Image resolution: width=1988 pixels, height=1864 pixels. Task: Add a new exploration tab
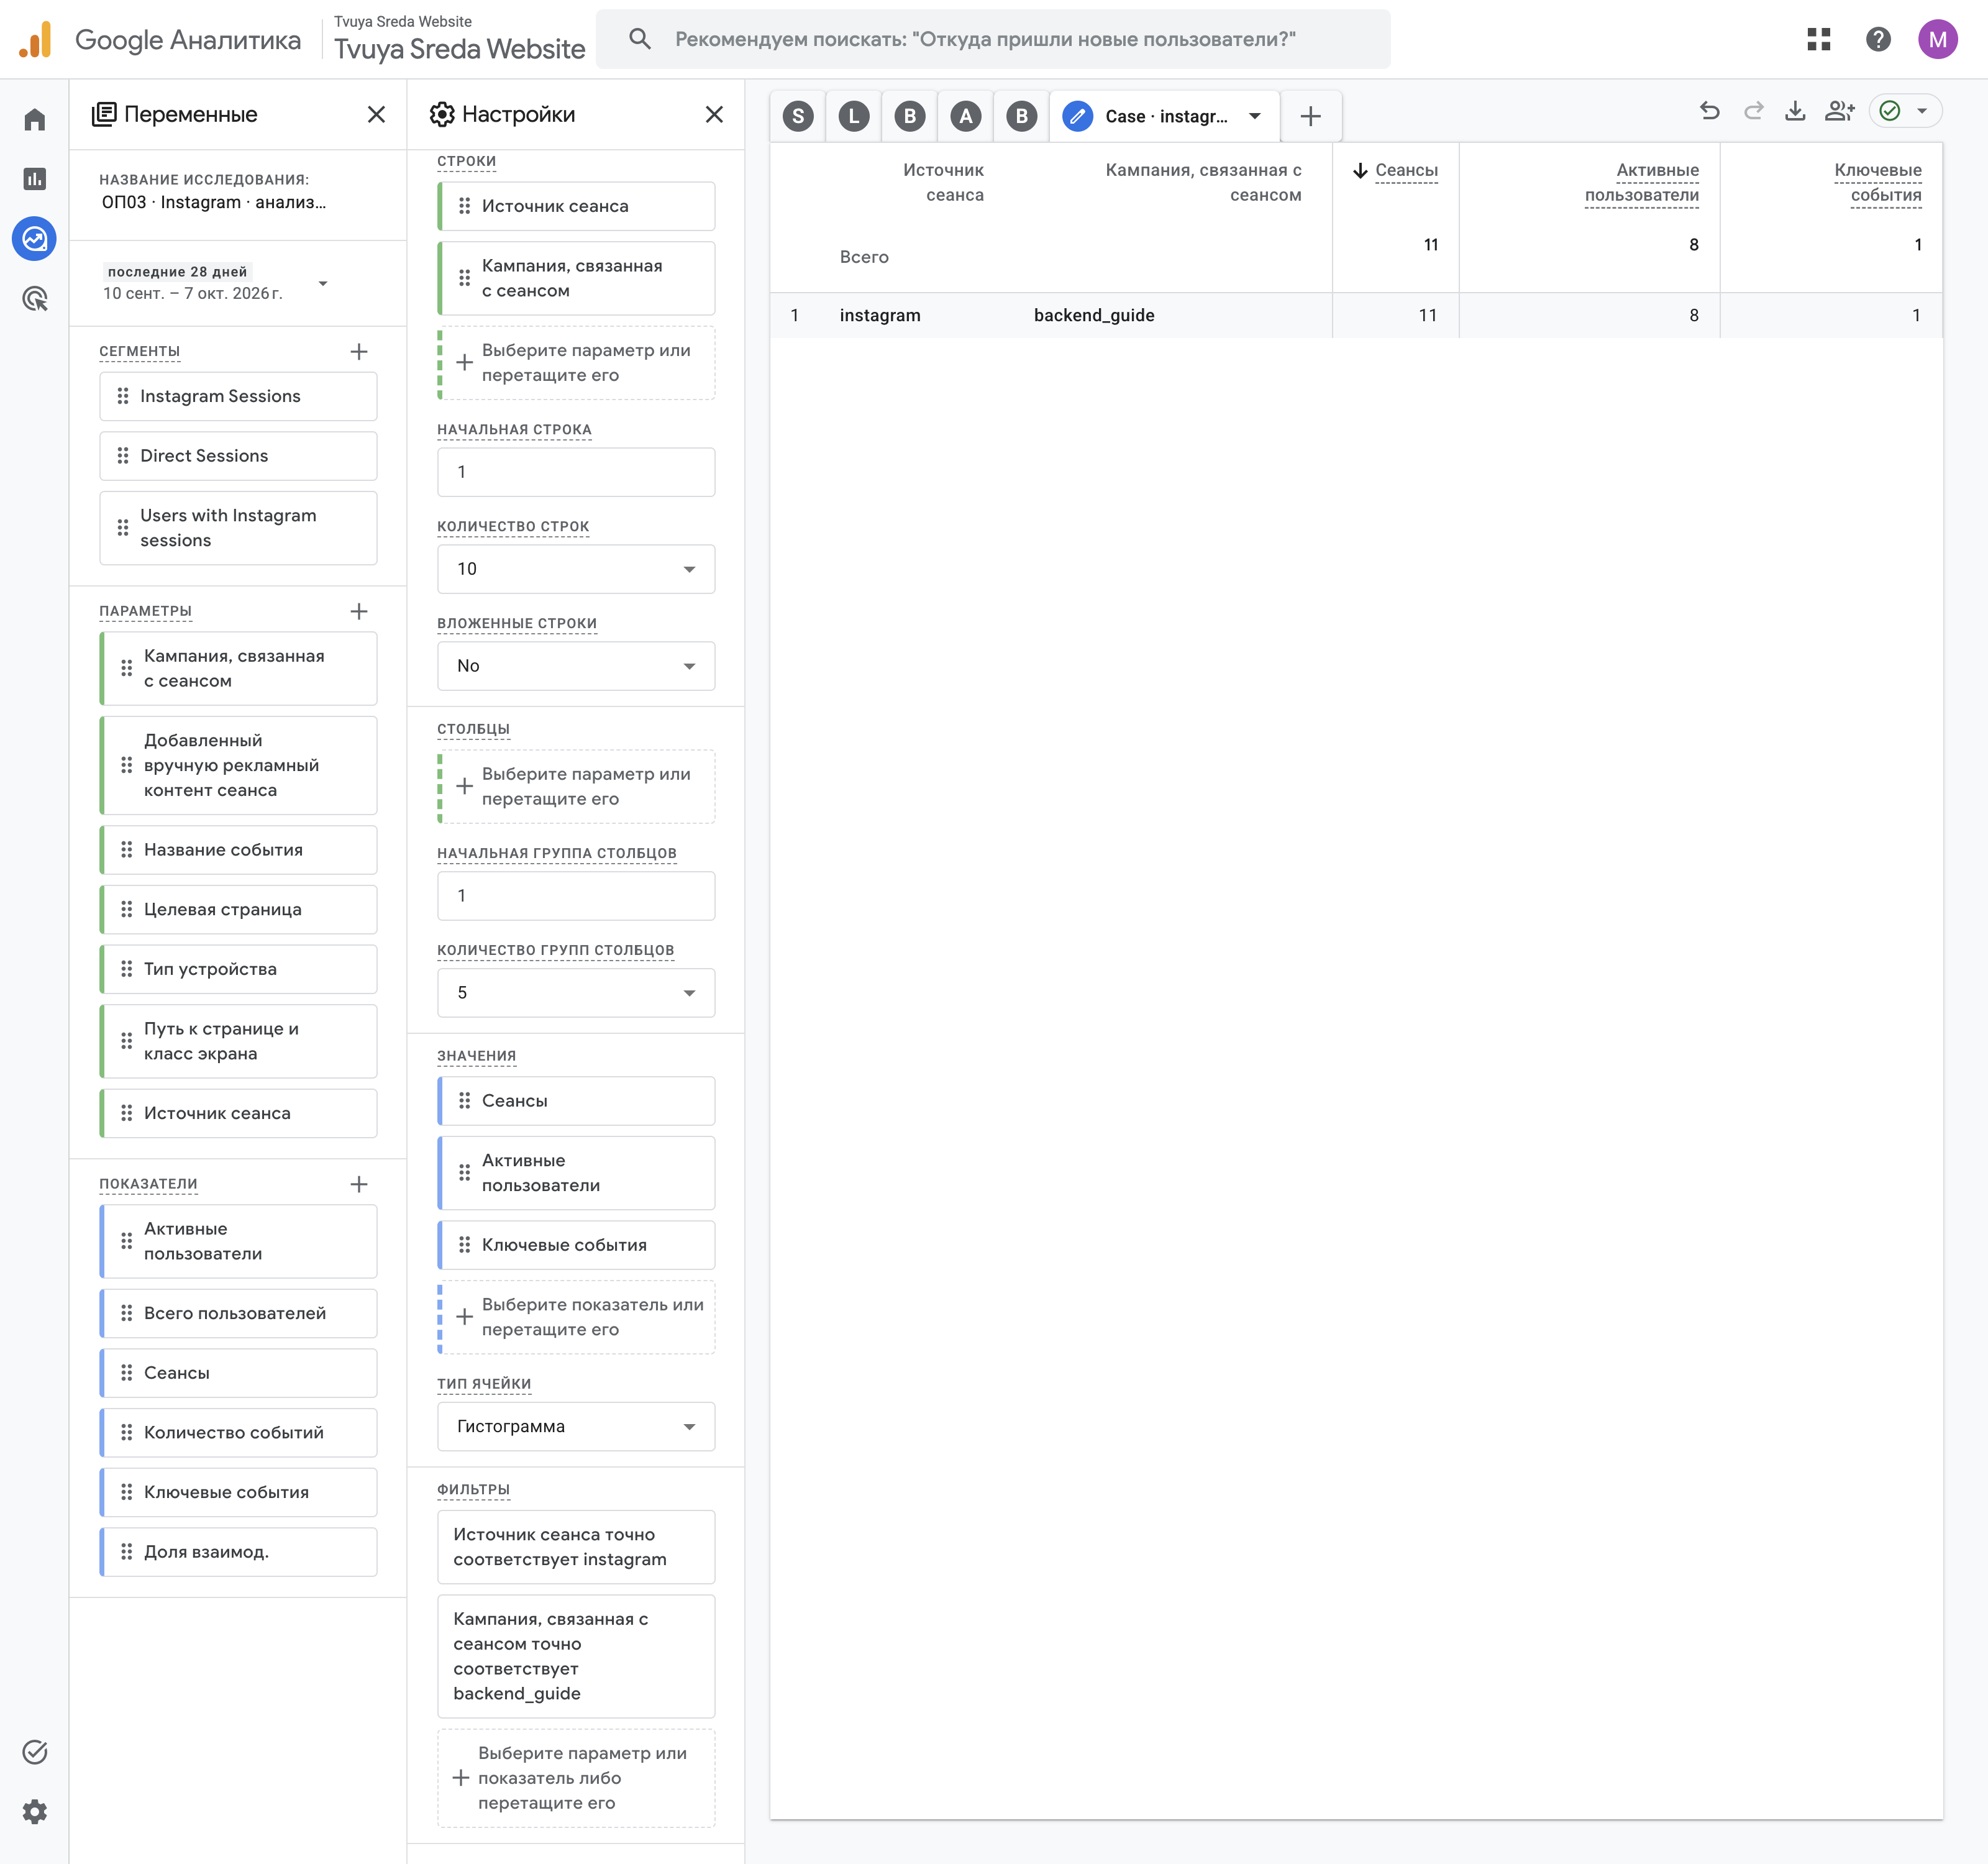(1310, 116)
